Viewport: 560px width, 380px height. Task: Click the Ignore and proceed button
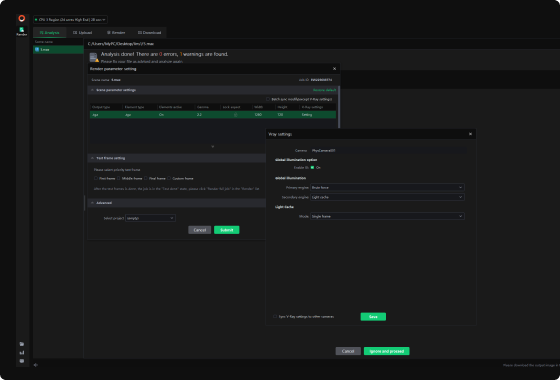(387, 351)
